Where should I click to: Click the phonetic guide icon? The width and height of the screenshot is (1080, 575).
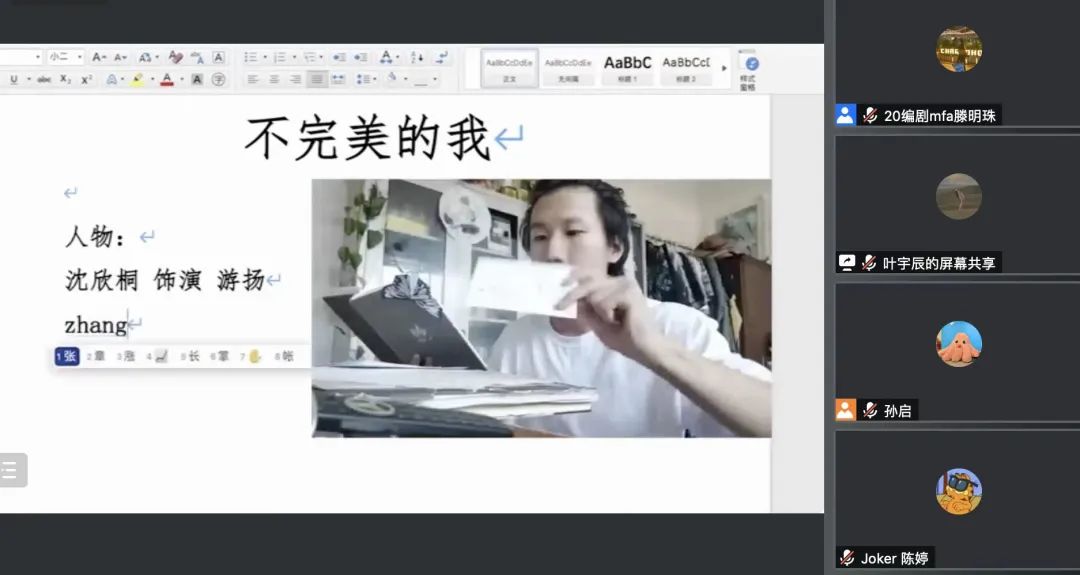(x=197, y=57)
